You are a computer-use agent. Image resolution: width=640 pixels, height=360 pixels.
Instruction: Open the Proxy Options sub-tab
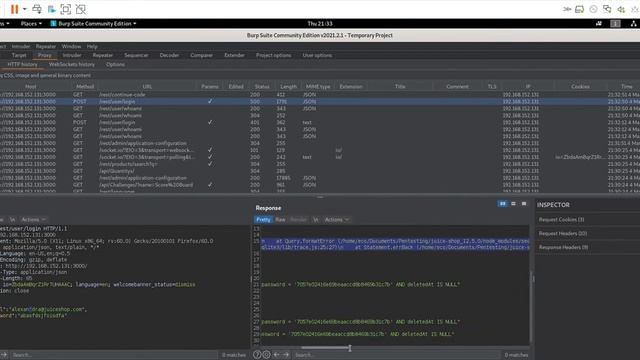click(116, 64)
